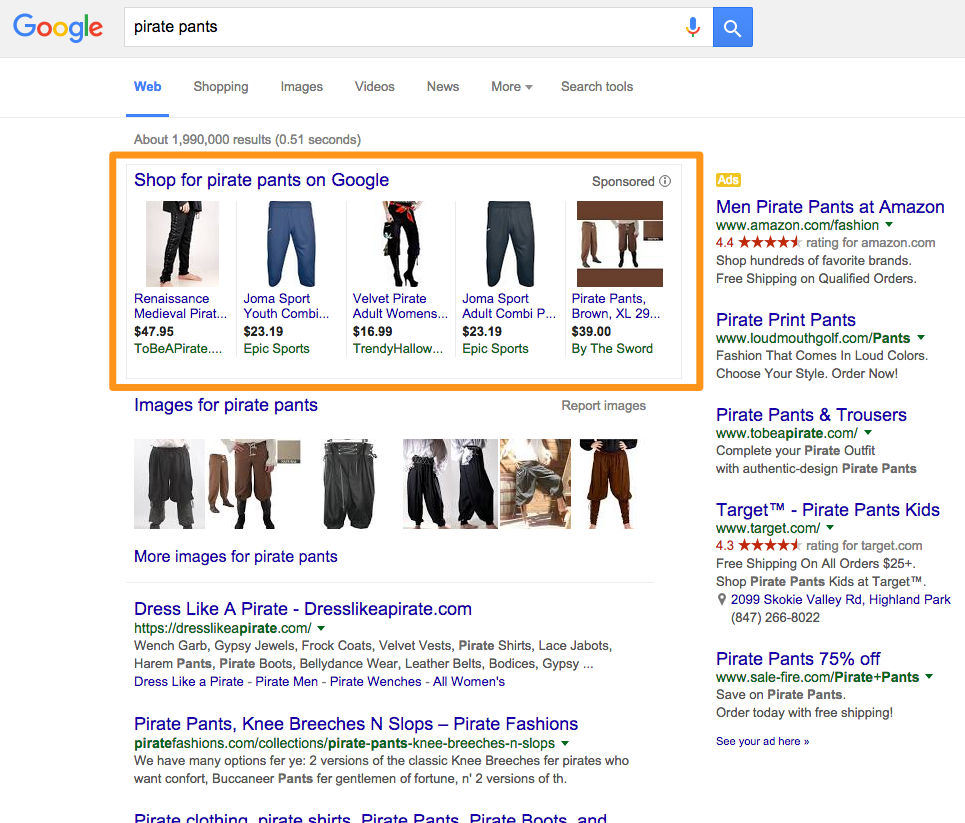The width and height of the screenshot is (965, 823).
Task: Open Joma Sport Youth Combi product image
Action: click(291, 244)
